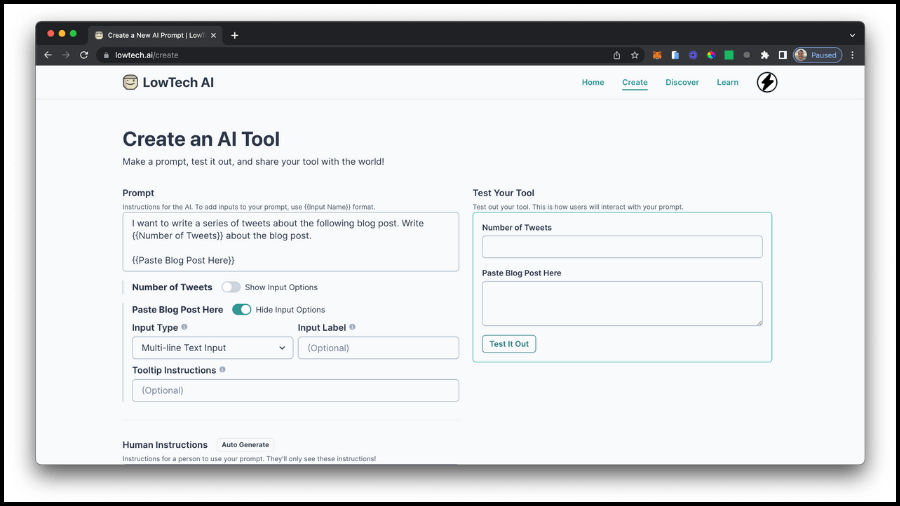
Task: Reload the page with the refresh icon
Action: tap(84, 55)
